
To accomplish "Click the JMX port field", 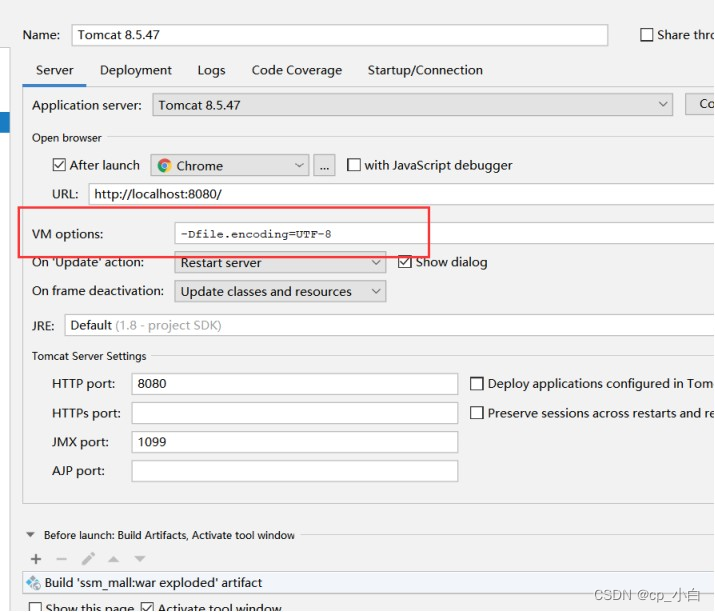I will coord(295,442).
